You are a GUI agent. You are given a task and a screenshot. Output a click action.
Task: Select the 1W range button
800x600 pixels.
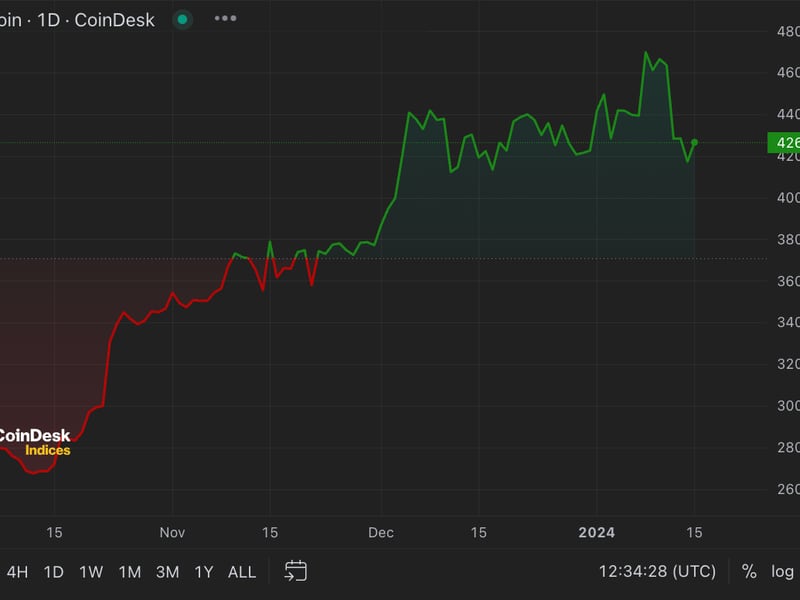point(91,572)
